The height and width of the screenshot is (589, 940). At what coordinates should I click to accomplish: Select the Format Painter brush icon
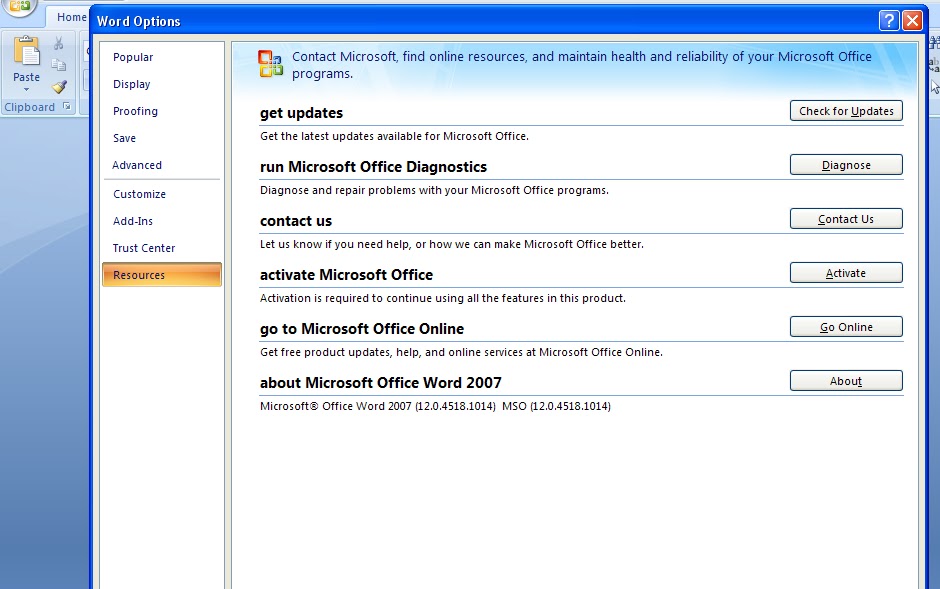point(59,87)
